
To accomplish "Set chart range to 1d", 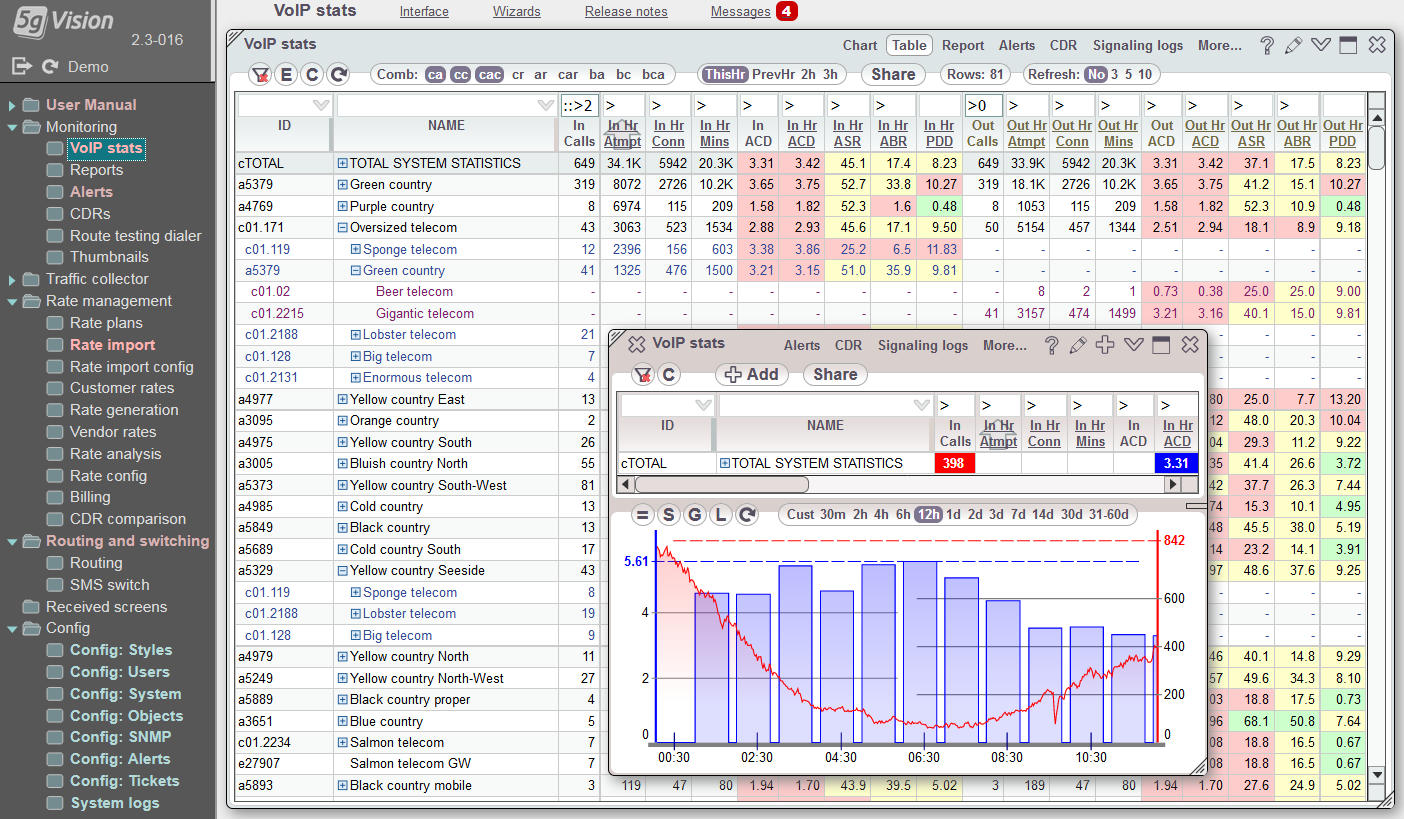I will point(953,515).
